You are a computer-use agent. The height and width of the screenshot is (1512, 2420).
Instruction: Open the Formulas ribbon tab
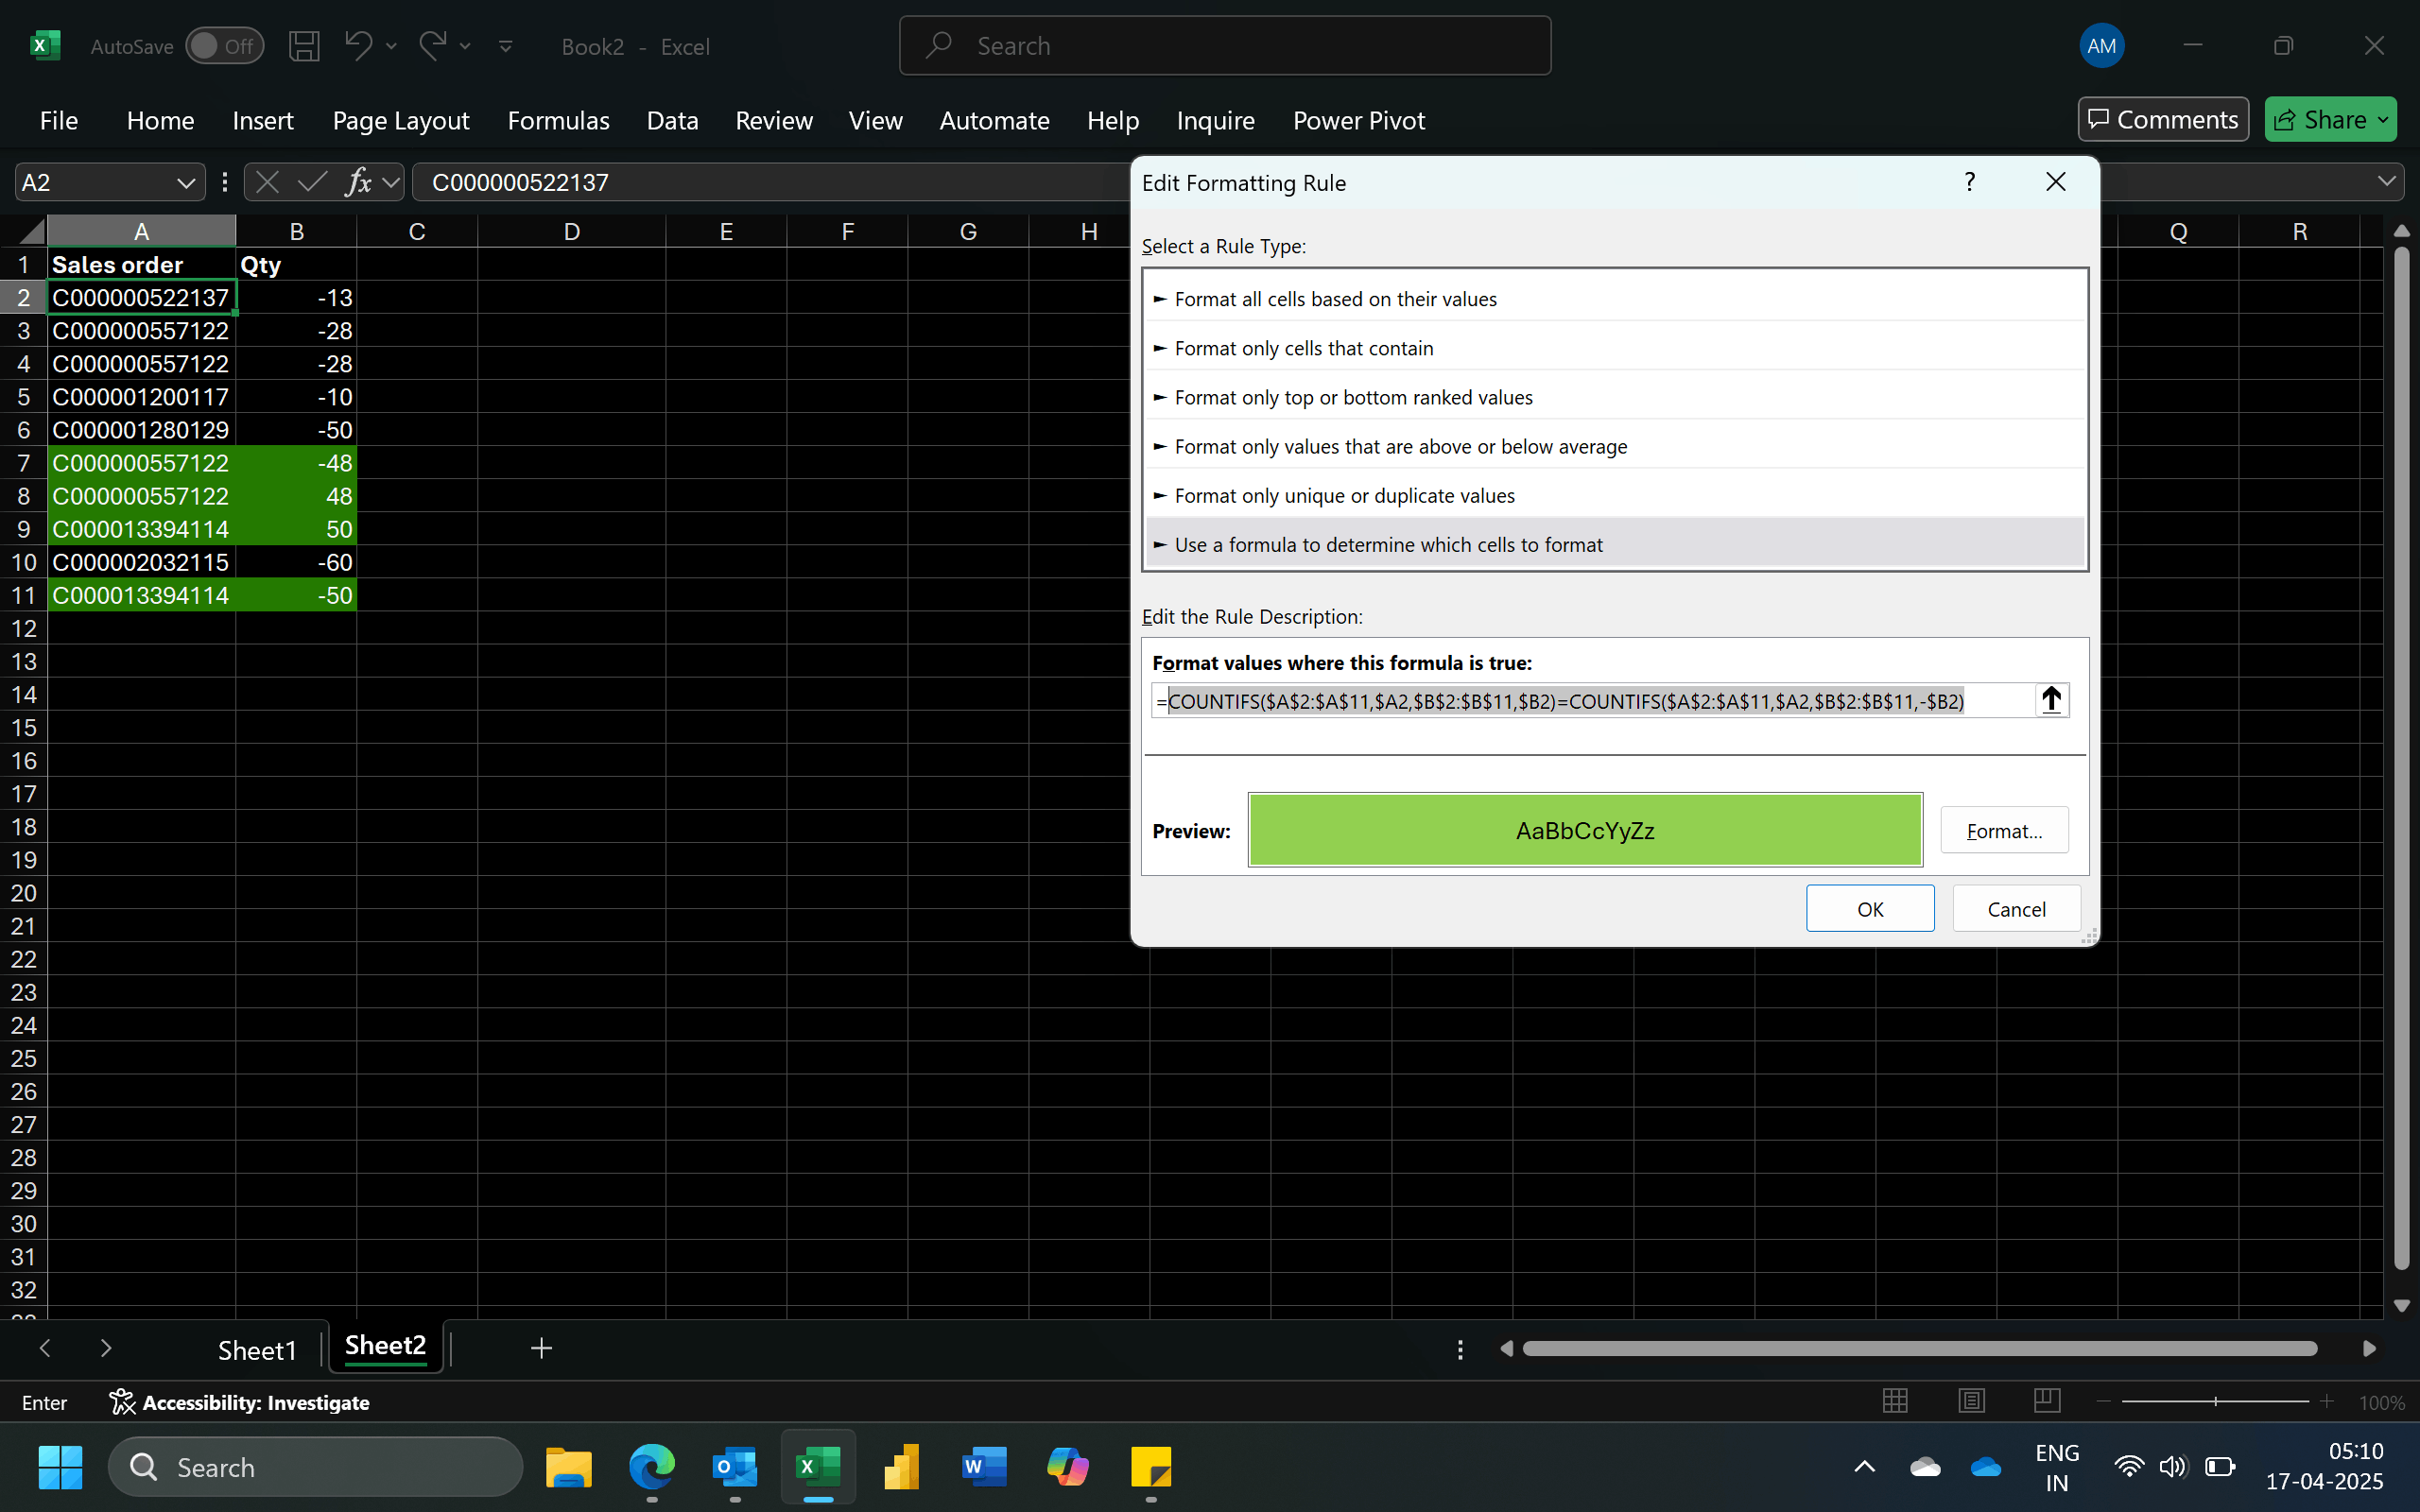click(x=558, y=121)
